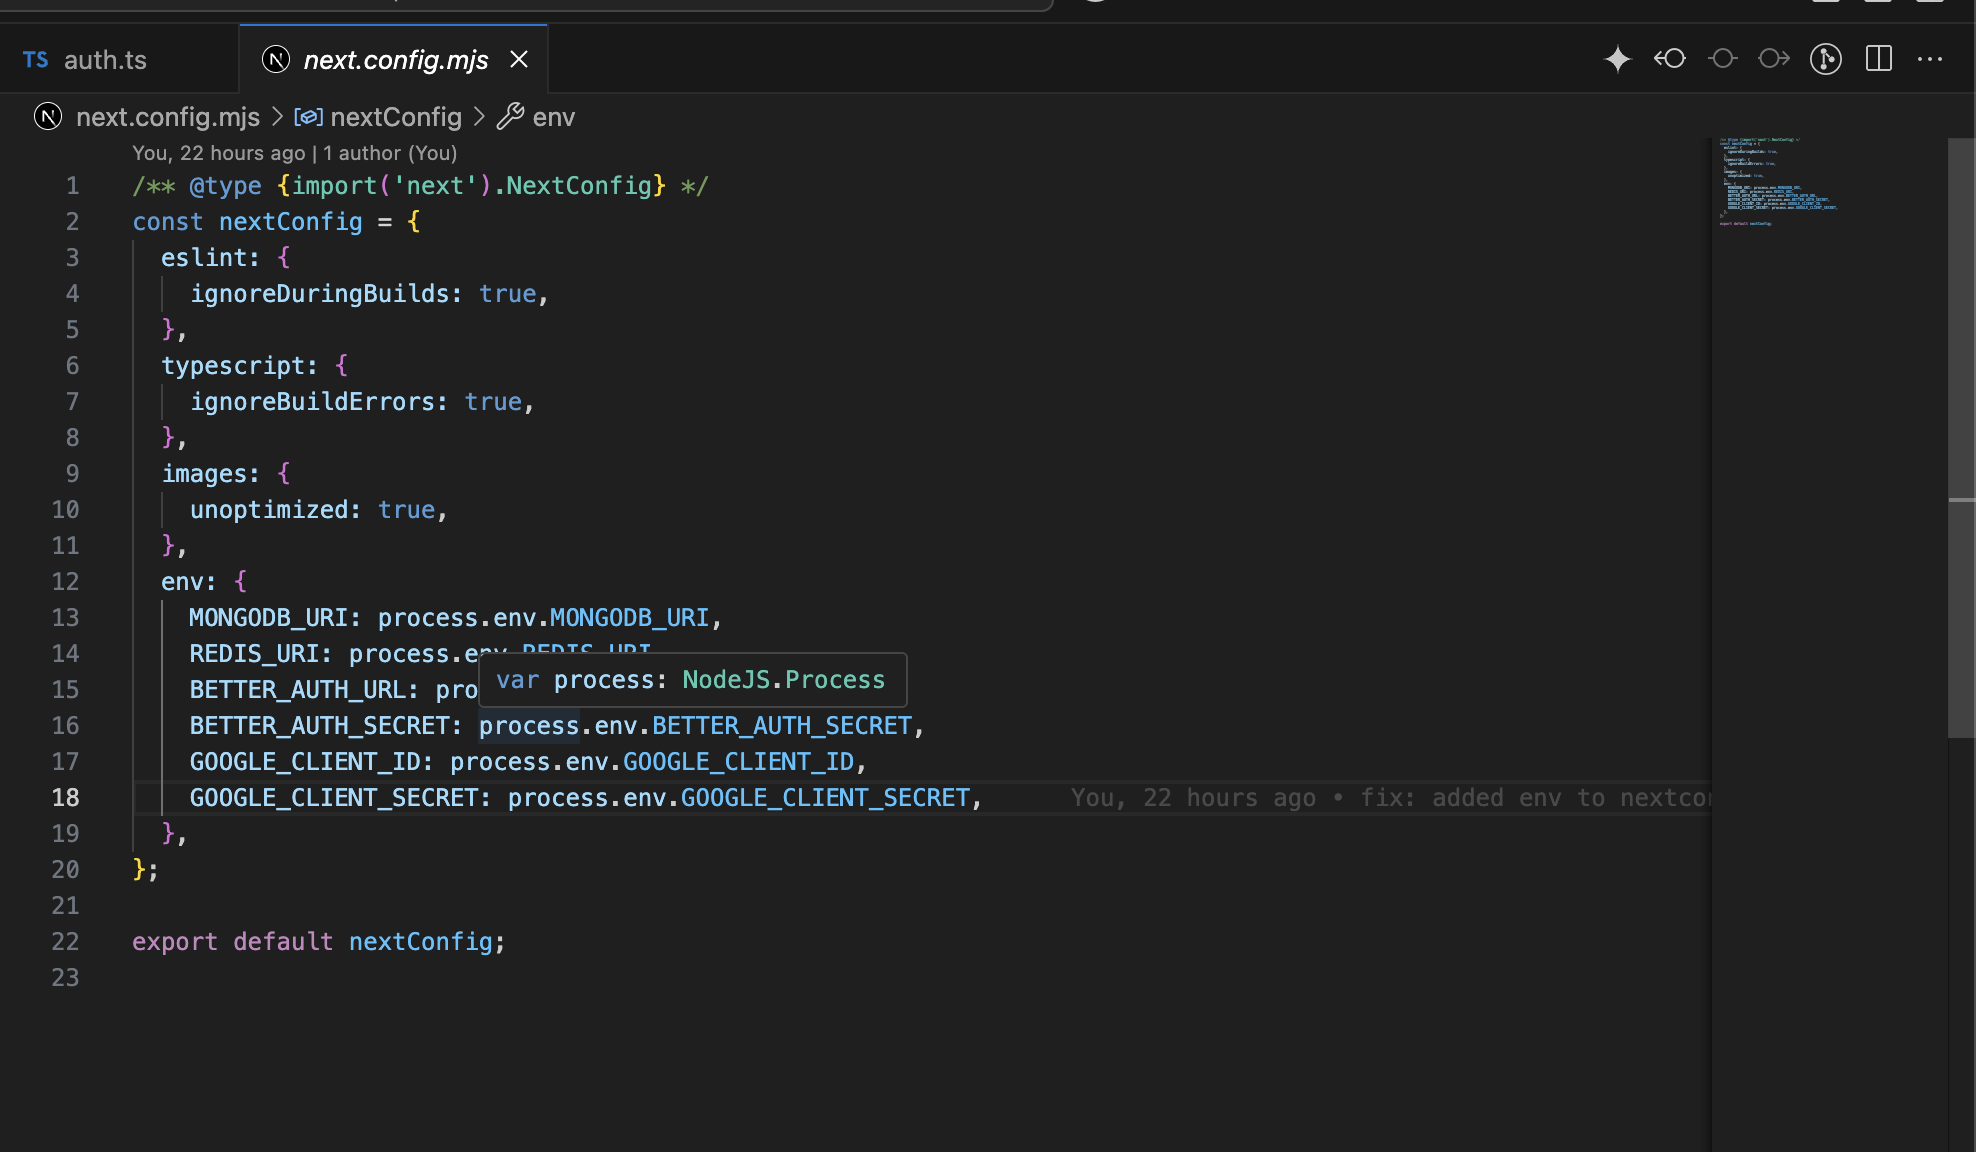Click the sparkle AI assistant icon
The image size is (1976, 1152).
(x=1617, y=59)
